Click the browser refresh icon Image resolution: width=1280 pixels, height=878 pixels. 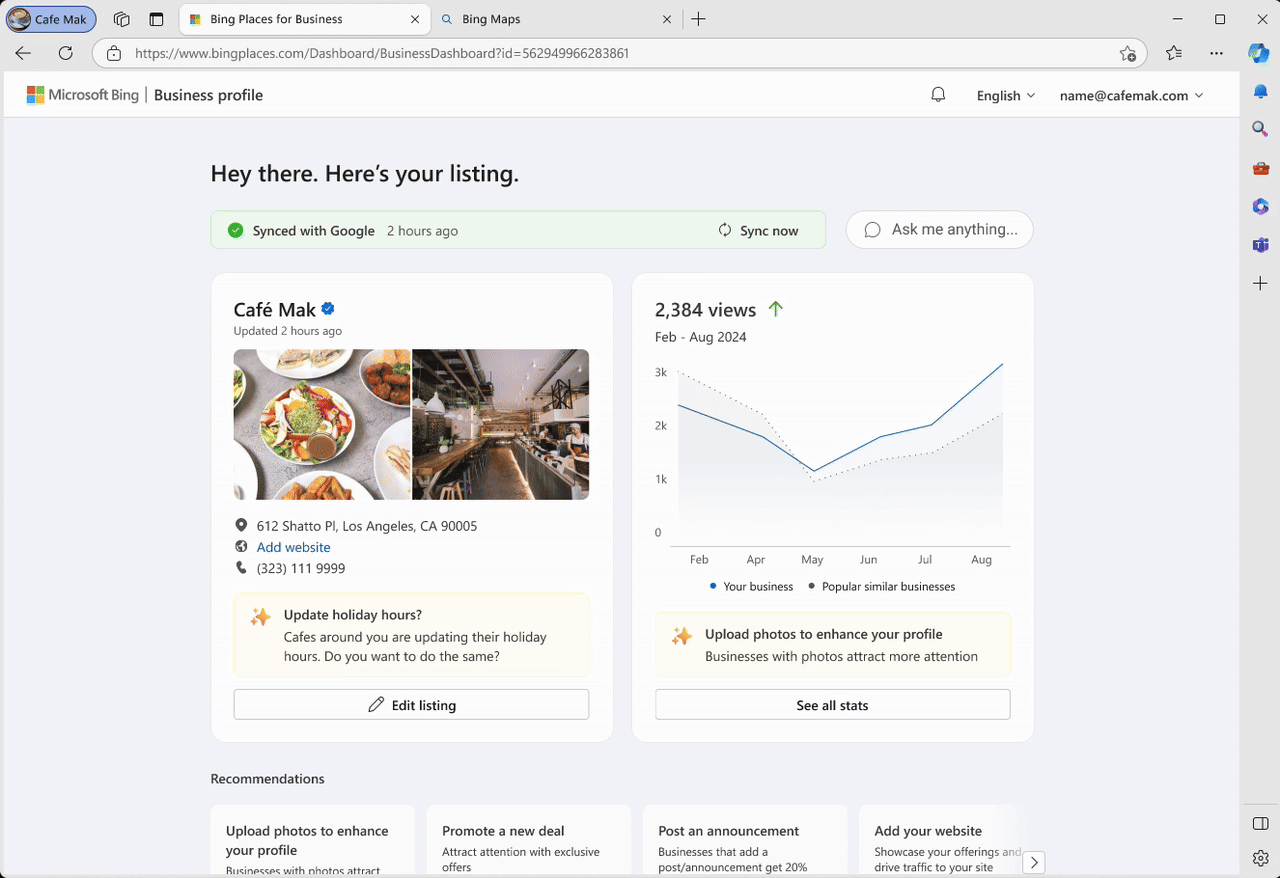(x=66, y=53)
